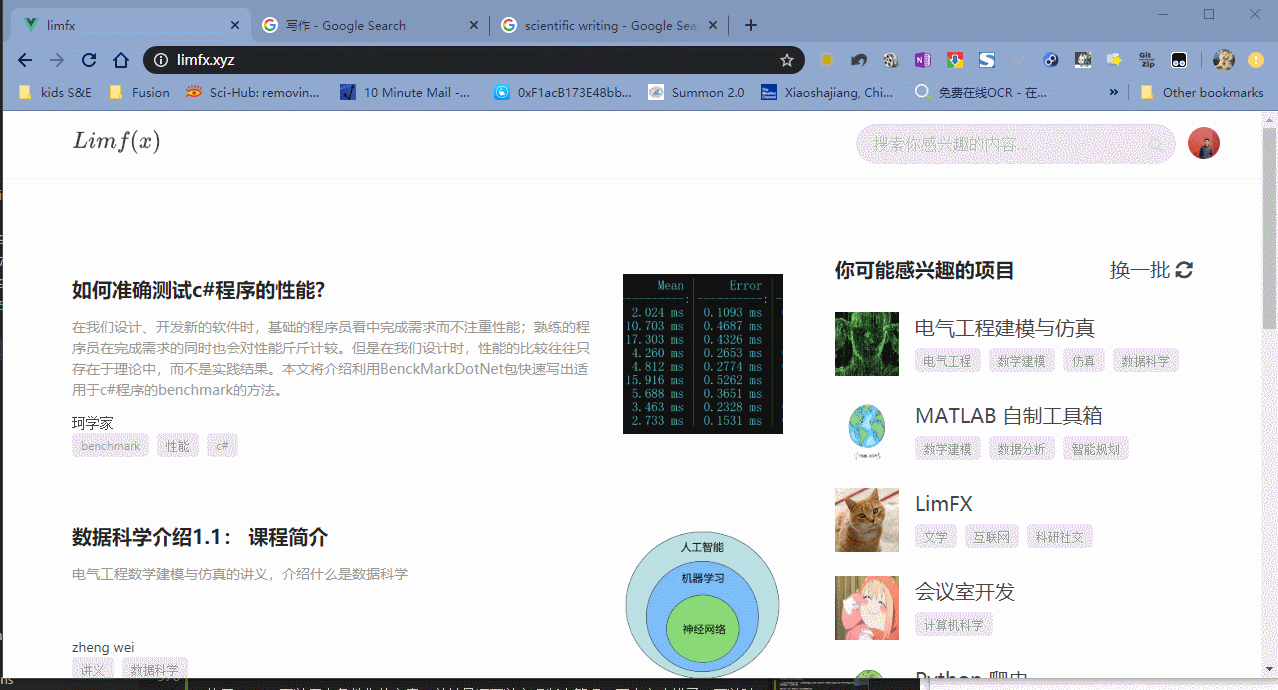Close the 写作 Google Search tab

pyautogui.click(x=473, y=25)
